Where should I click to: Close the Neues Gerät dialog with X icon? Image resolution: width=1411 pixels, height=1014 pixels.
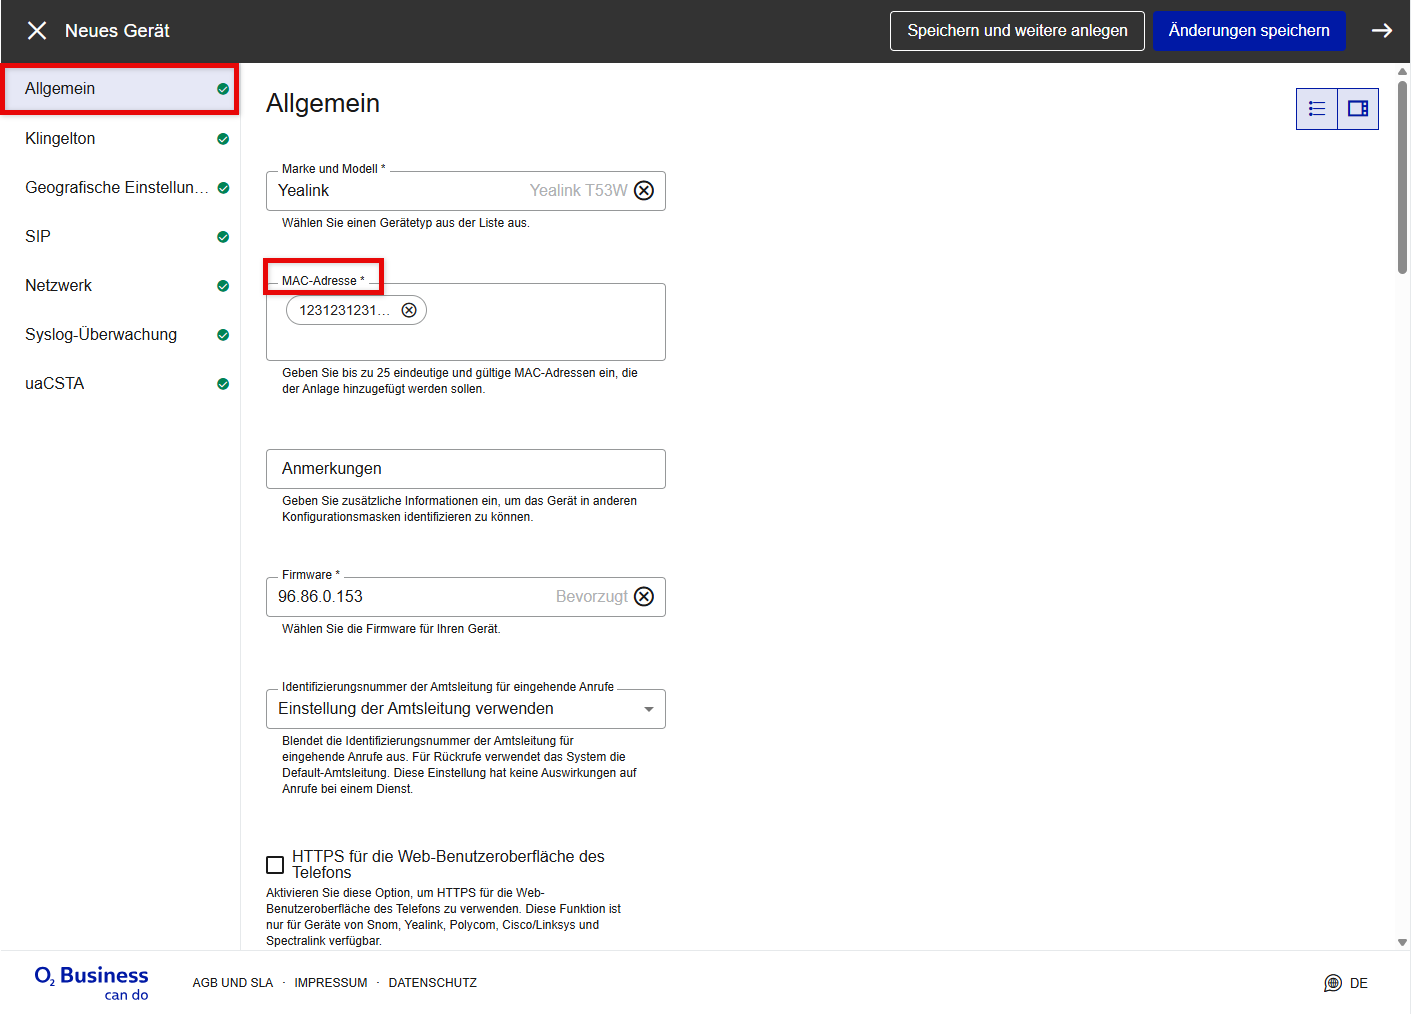pyautogui.click(x=37, y=31)
